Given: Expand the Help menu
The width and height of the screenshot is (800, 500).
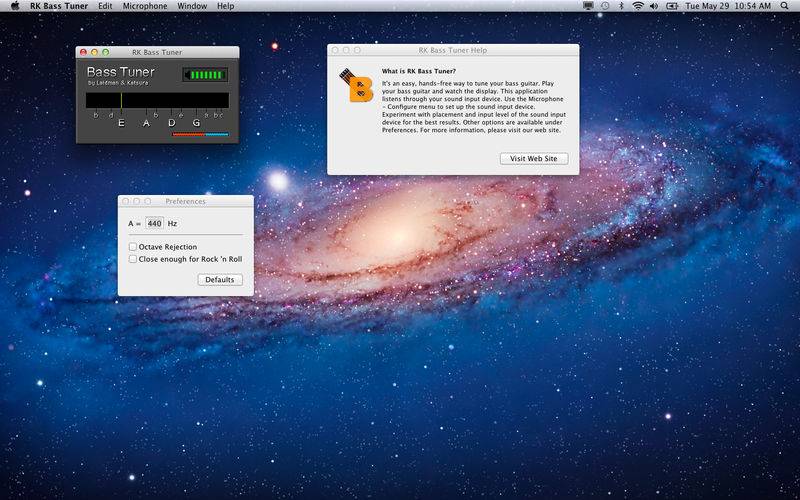Looking at the screenshot, I should pos(226,6).
